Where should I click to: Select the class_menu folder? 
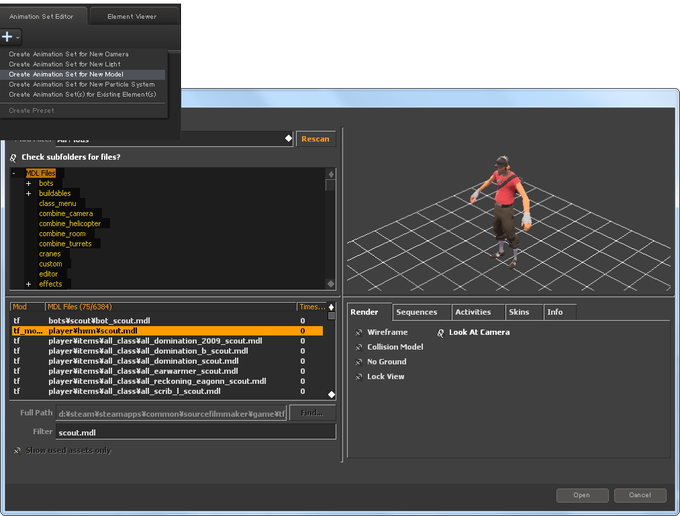click(57, 203)
